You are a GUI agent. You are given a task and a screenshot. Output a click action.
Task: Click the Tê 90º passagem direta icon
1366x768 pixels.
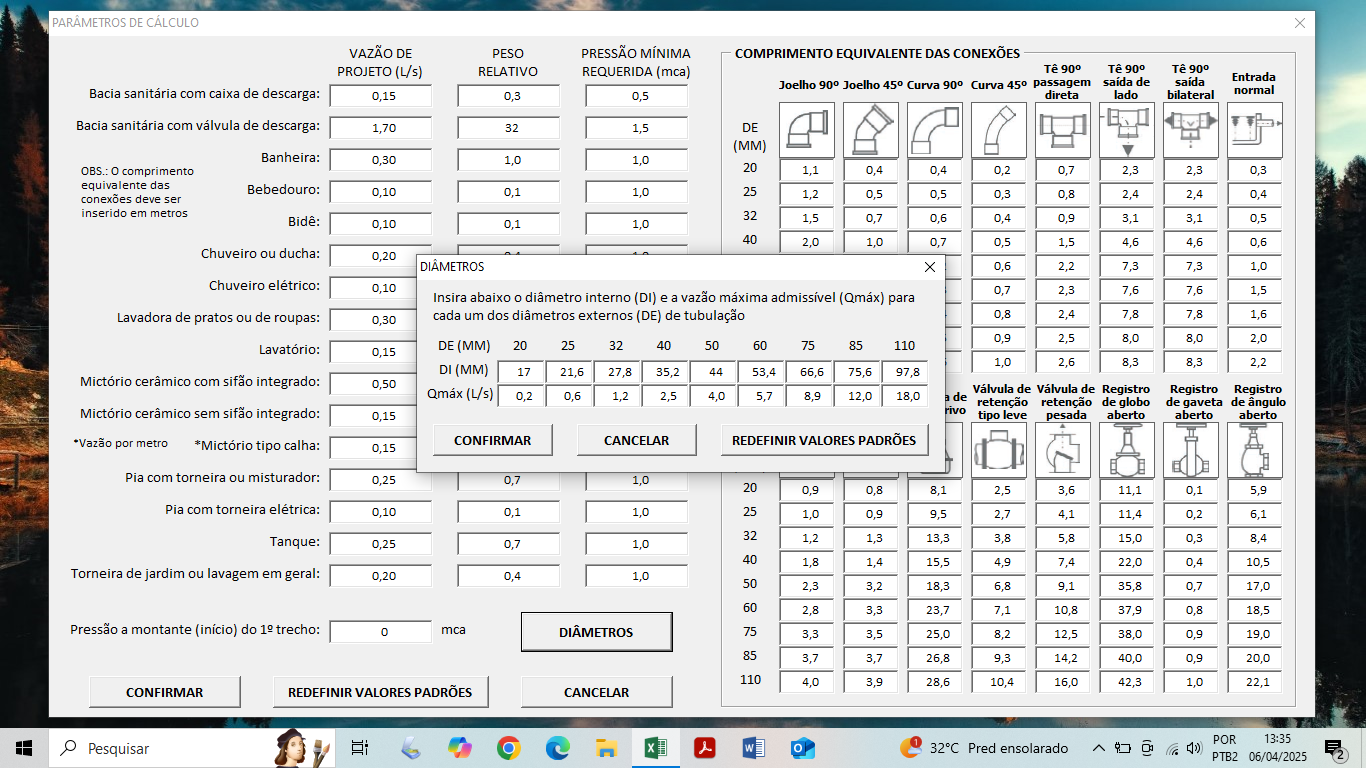[x=1063, y=130]
